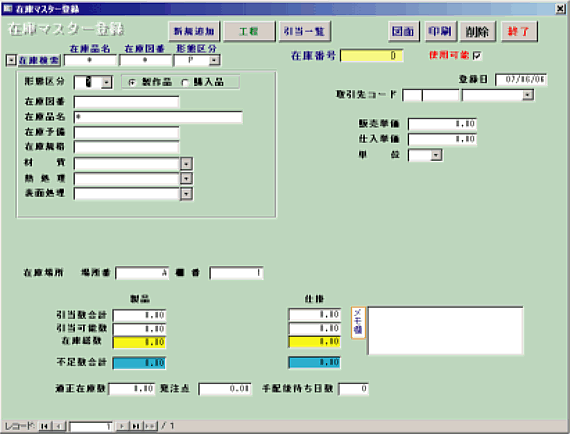The image size is (570, 434).
Task: Click the 在庫検索 search button
Action: click(x=39, y=60)
